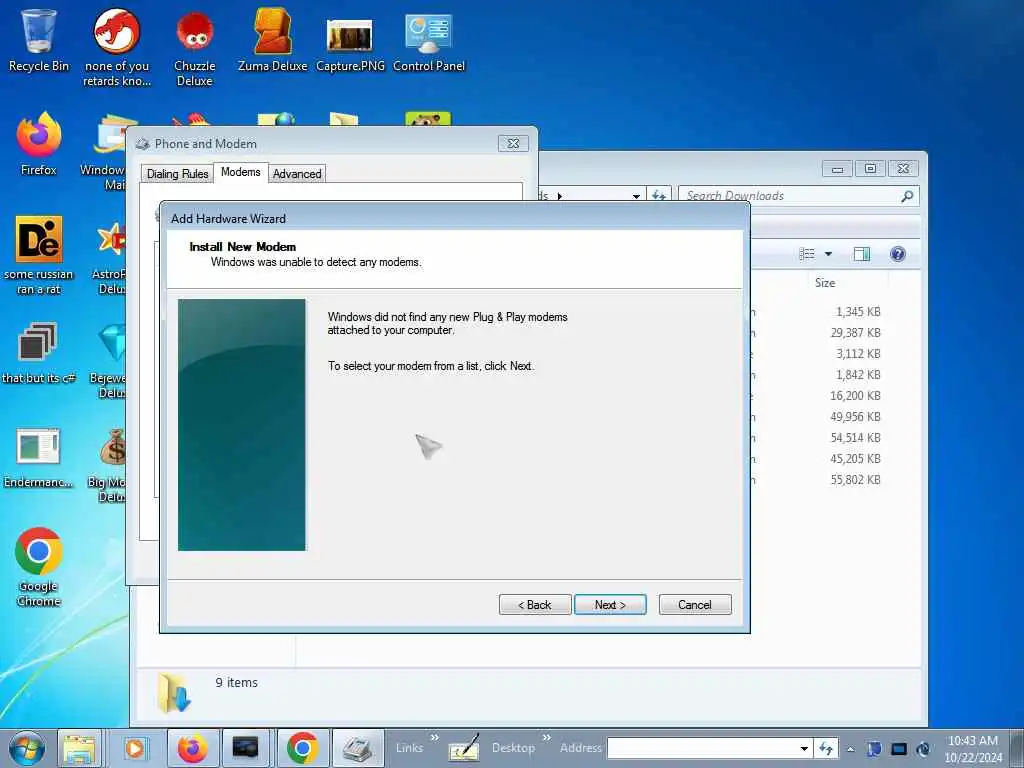Open 'some russian ran a rat' desktop icon
Screen dimensions: 1024x768
39,255
